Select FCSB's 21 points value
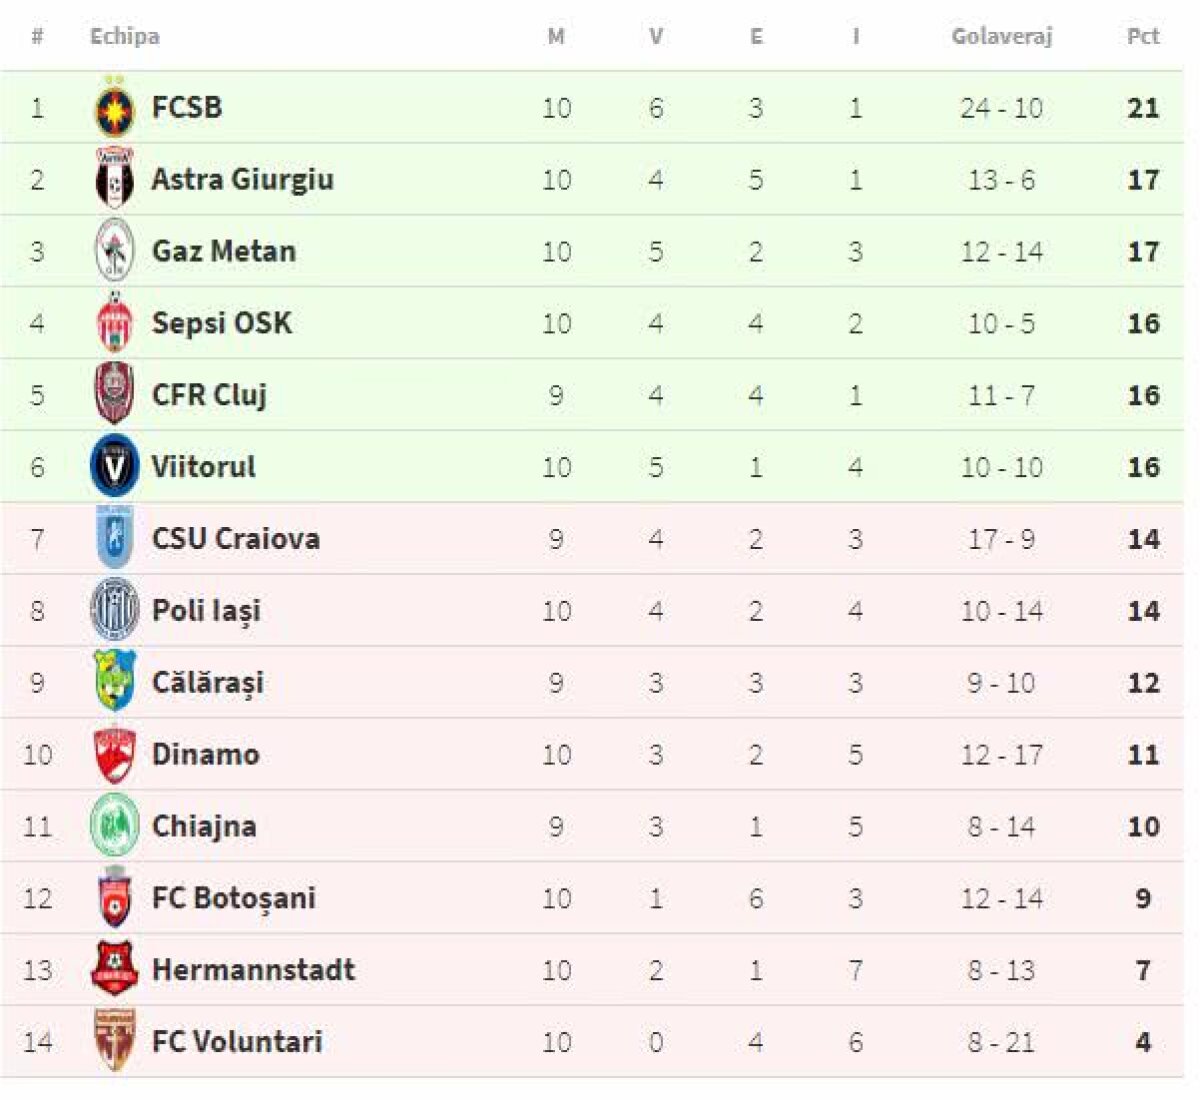Screen dimensions: 1200x1100 [1143, 108]
